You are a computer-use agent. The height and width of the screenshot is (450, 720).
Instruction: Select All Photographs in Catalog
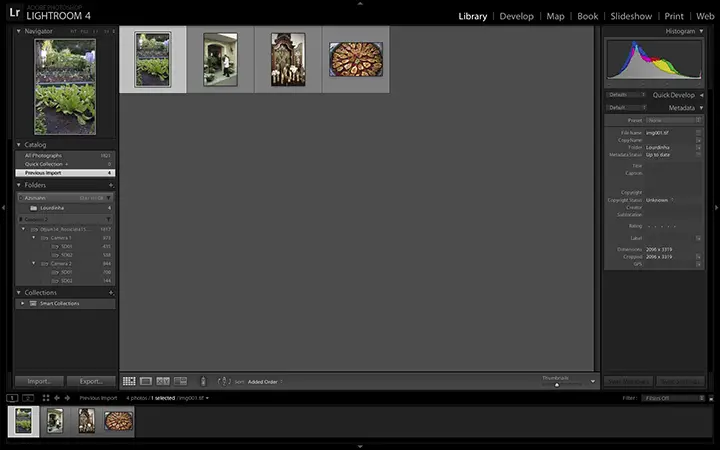tap(65, 156)
